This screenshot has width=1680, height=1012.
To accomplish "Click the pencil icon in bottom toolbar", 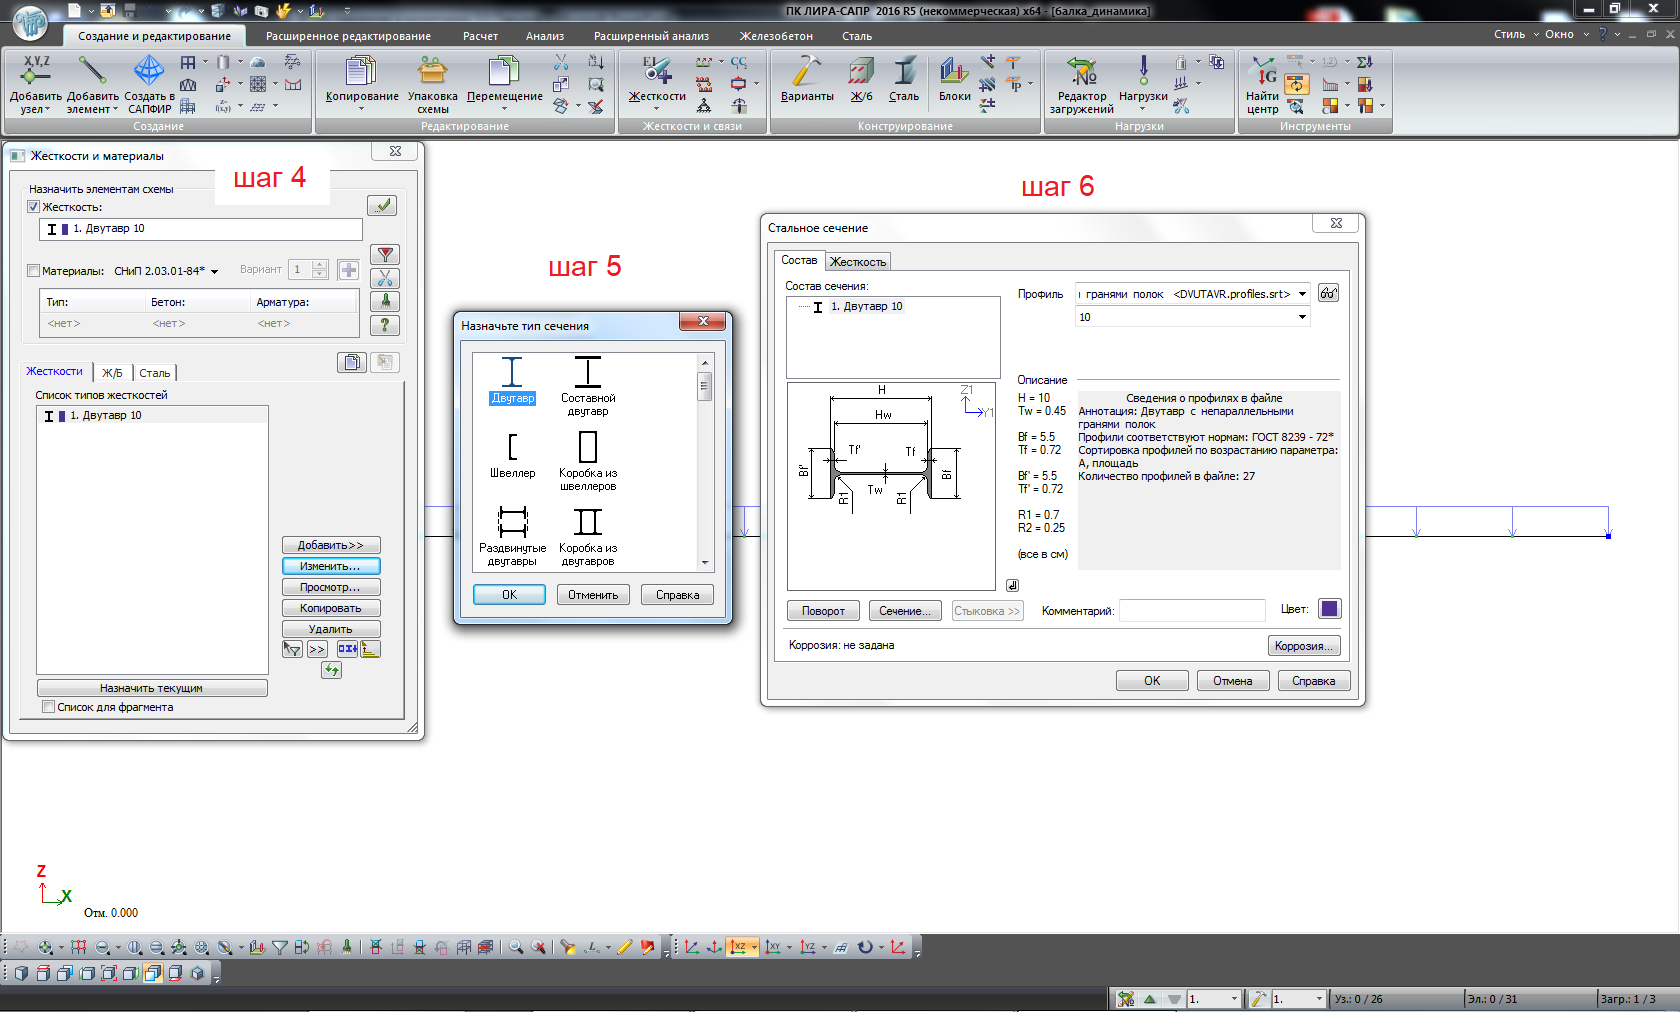I will point(625,947).
